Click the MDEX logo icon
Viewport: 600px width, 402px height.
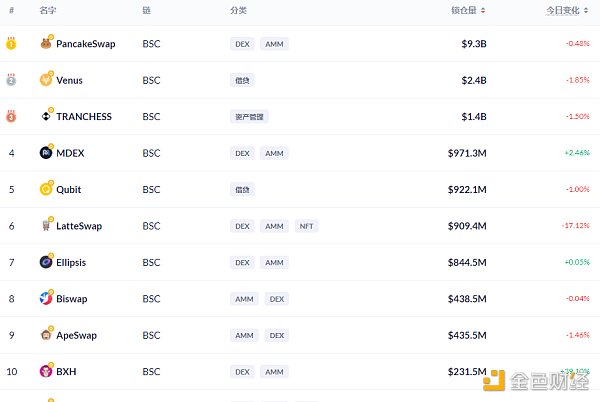pos(46,153)
